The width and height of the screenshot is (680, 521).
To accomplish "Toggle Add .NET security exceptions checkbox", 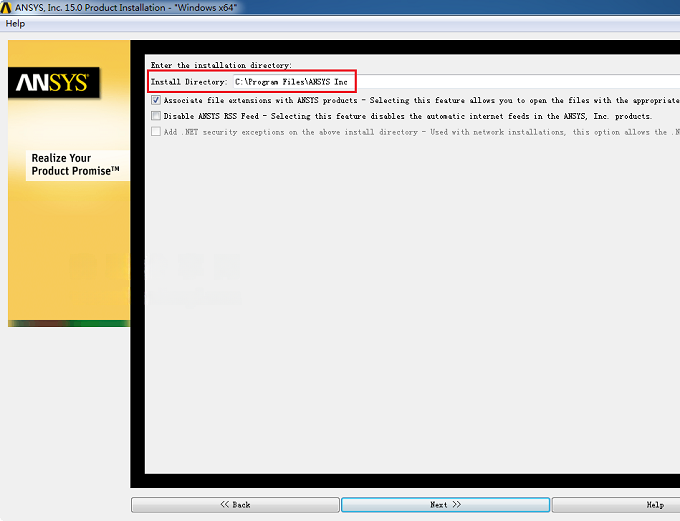I will tap(156, 131).
